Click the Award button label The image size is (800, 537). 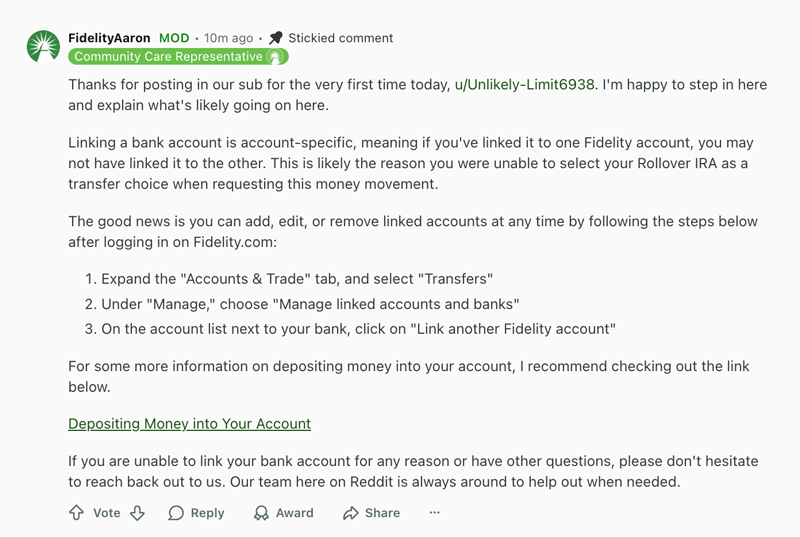tap(294, 513)
